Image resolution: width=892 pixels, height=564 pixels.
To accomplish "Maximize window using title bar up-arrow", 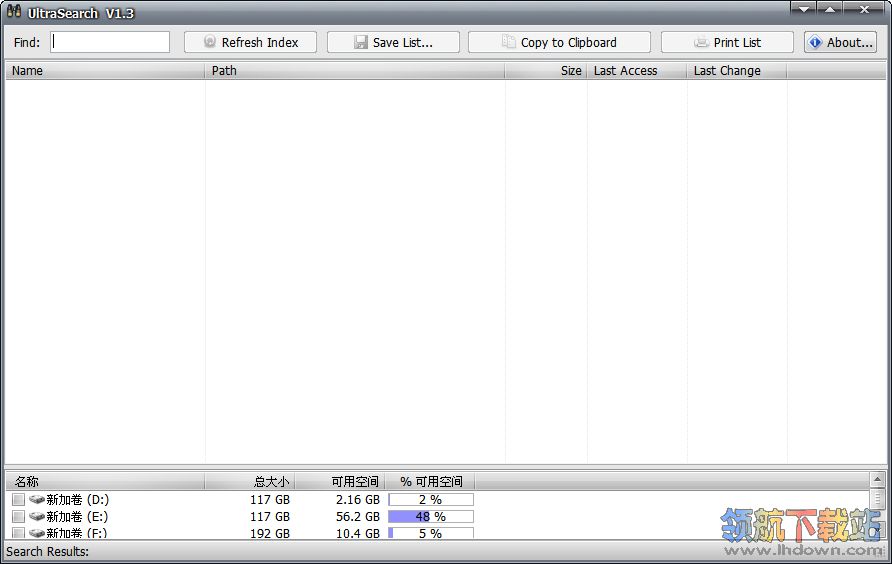I will coord(830,9).
